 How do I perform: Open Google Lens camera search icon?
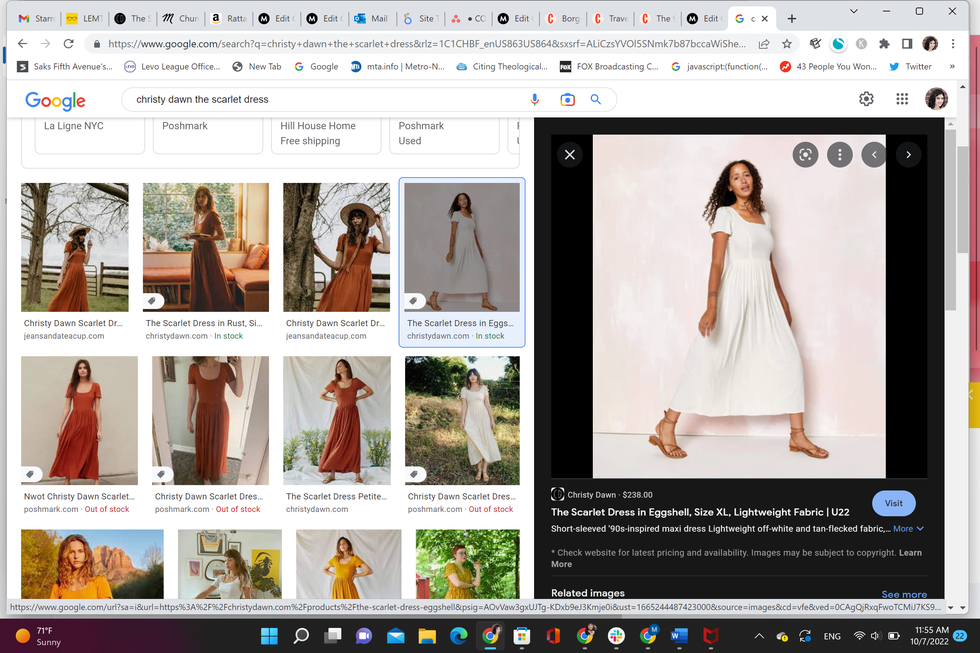pos(567,99)
